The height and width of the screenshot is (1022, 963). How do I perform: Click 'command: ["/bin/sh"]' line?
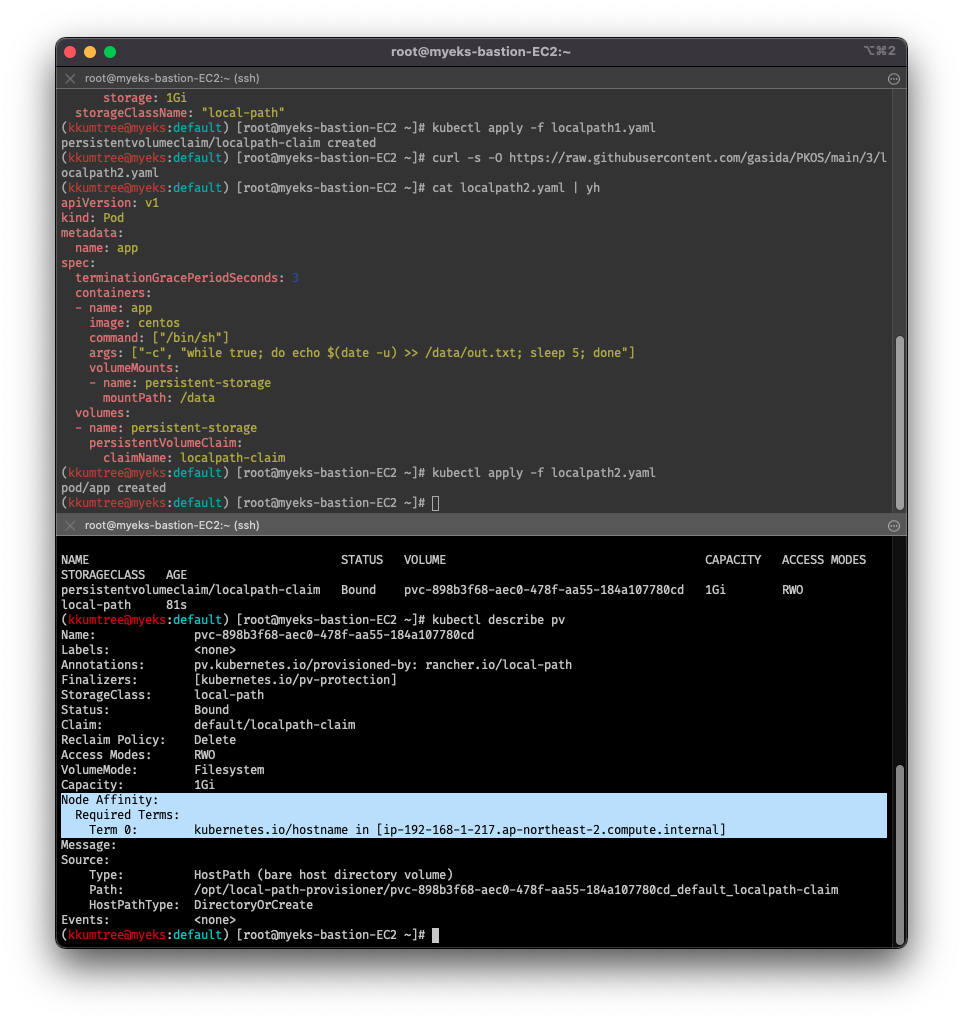(x=159, y=338)
